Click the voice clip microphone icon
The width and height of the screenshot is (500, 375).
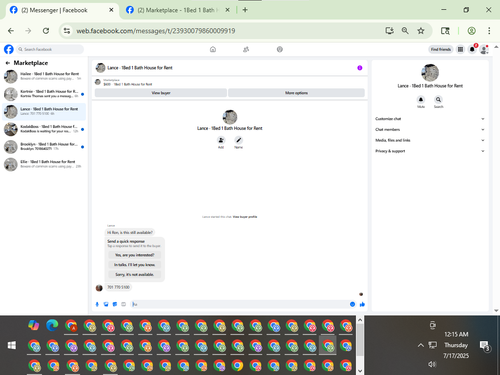click(97, 304)
